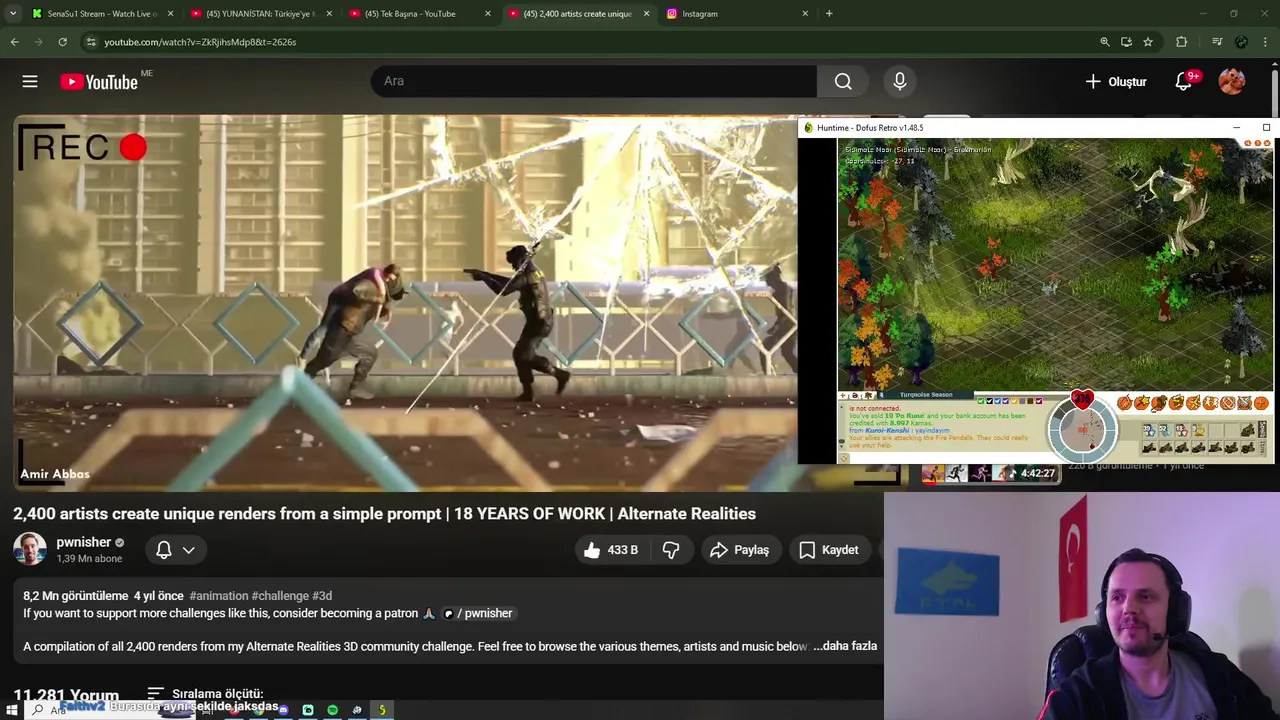
Task: Open YouTube notifications bell
Action: click(x=1184, y=82)
